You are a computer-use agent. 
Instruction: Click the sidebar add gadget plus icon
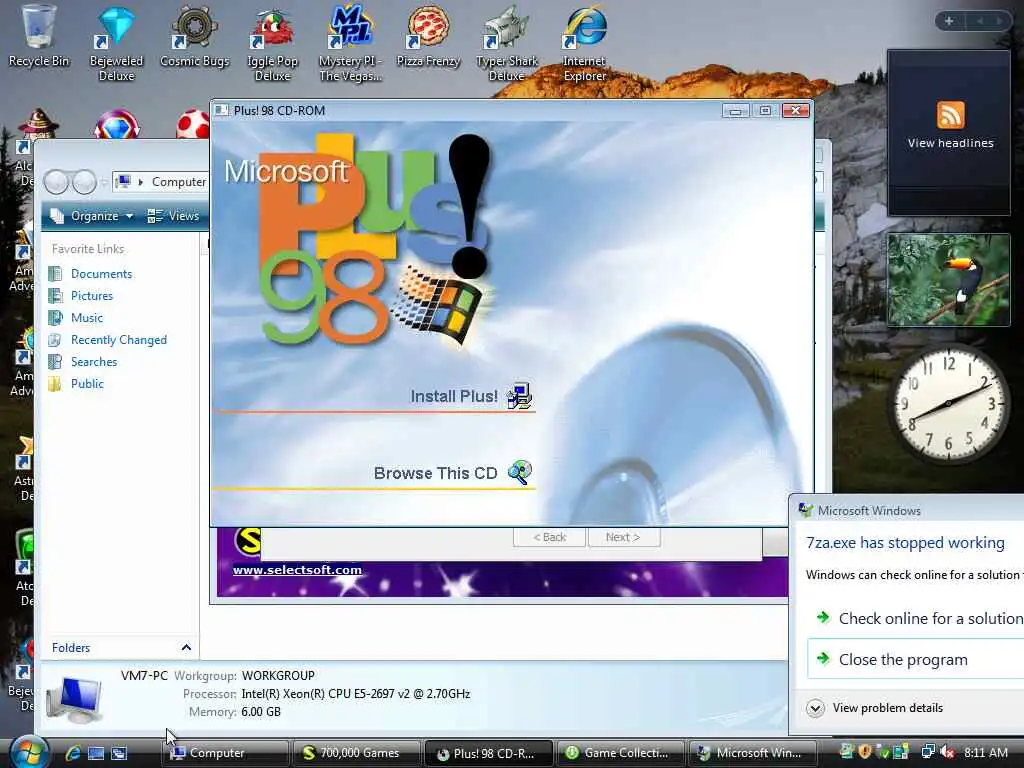(x=949, y=21)
